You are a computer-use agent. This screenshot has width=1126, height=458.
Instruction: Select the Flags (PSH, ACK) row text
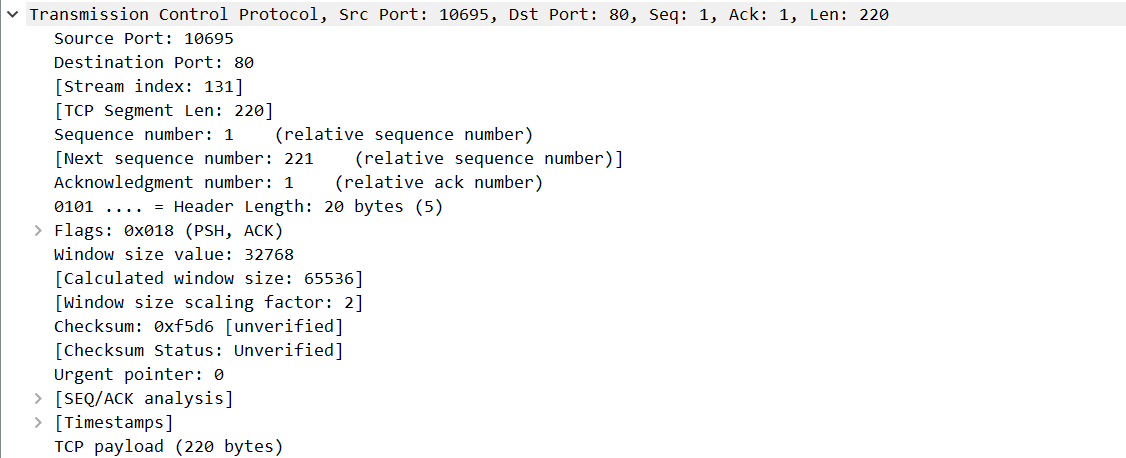click(x=168, y=231)
